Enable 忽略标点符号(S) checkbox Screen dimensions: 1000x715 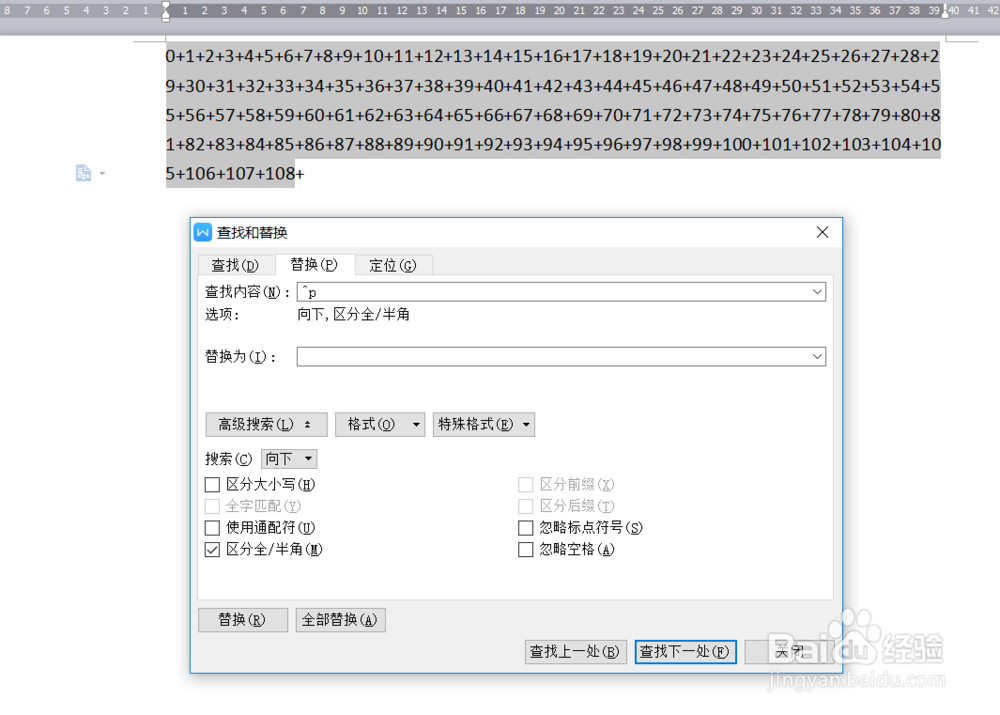point(526,528)
